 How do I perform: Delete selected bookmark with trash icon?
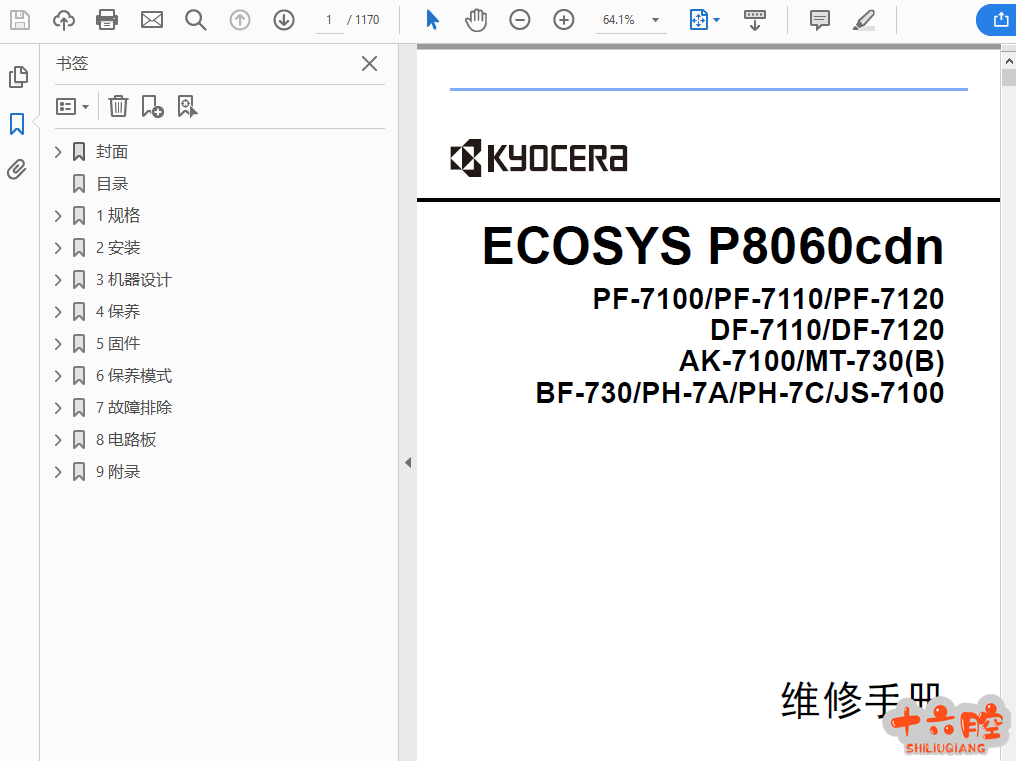[118, 106]
